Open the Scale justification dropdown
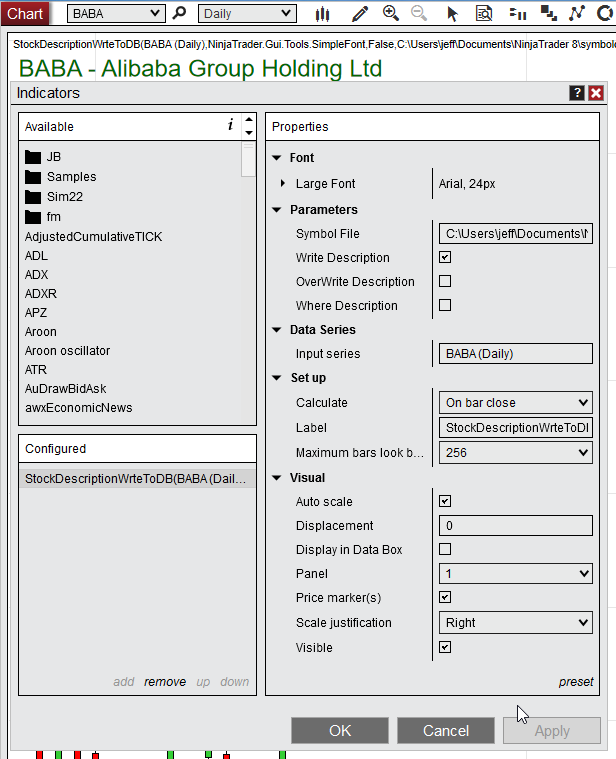The height and width of the screenshot is (759, 616). click(516, 622)
